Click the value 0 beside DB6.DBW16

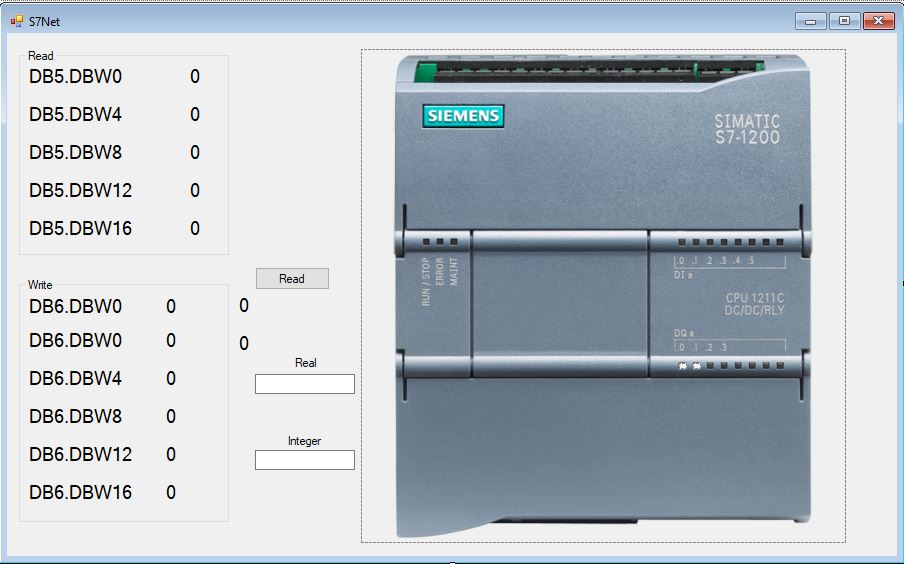click(x=171, y=493)
